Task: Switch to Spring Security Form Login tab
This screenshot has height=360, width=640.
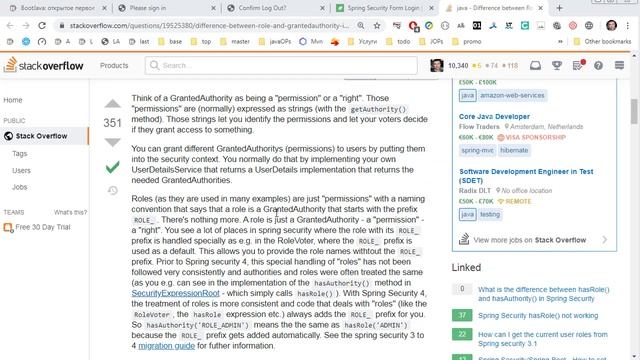Action: point(384,8)
